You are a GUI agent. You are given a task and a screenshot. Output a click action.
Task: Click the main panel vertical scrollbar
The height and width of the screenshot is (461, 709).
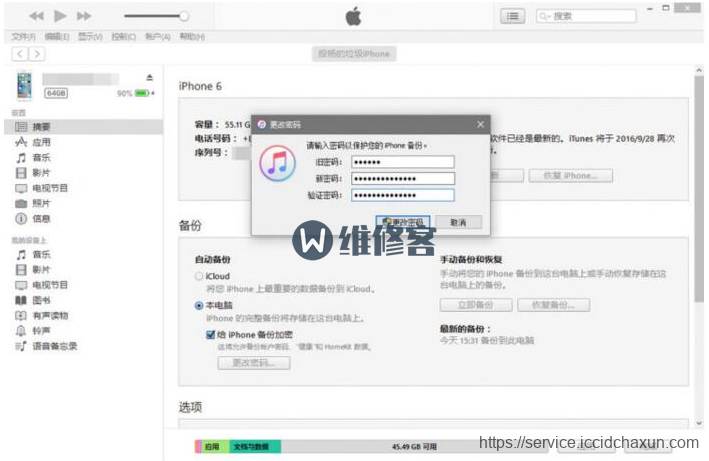tap(699, 189)
